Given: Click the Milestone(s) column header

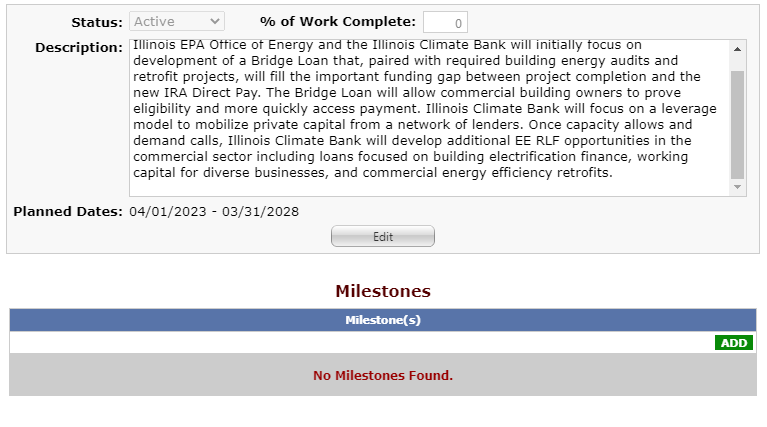Looking at the screenshot, I should pyautogui.click(x=383, y=320).
